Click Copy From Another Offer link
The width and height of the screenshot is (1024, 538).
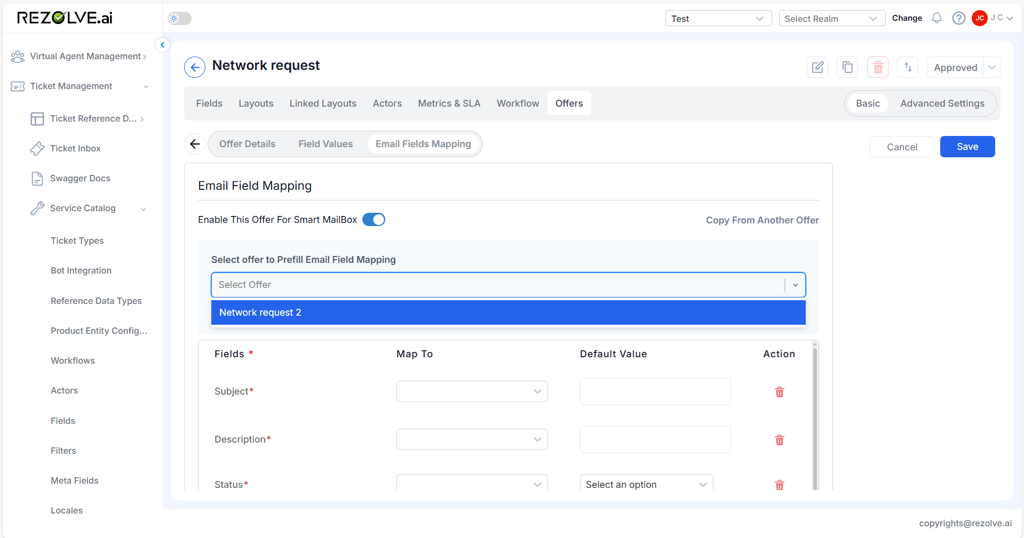tap(761, 220)
